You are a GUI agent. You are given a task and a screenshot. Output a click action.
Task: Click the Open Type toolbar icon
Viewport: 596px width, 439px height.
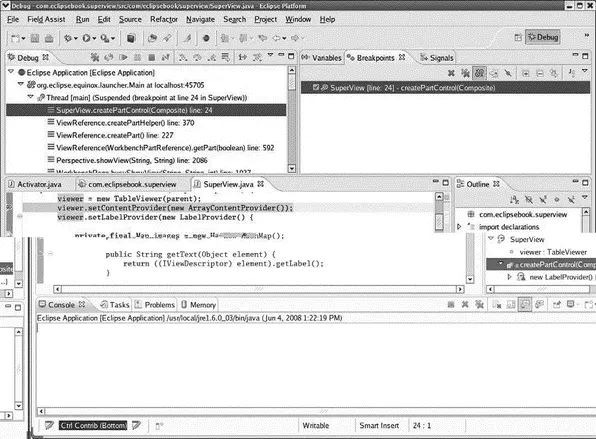tap(152, 38)
